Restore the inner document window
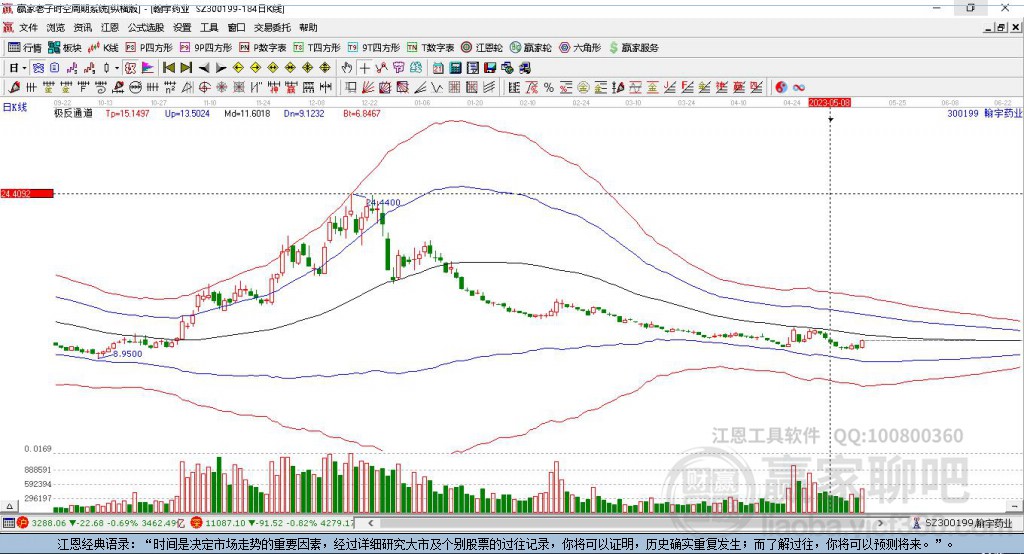Screen dimensions: 1024x554 (1001, 27)
